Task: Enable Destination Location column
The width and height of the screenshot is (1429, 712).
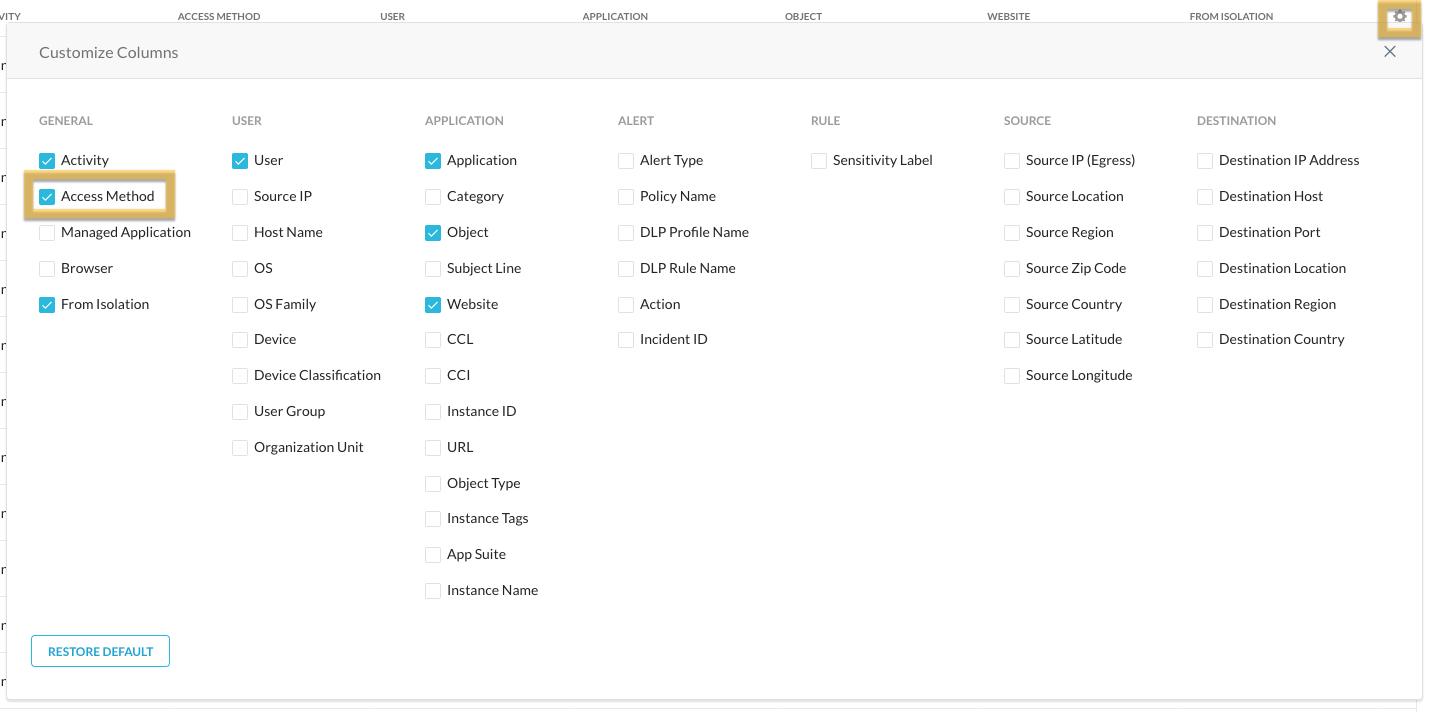Action: pyautogui.click(x=1205, y=269)
